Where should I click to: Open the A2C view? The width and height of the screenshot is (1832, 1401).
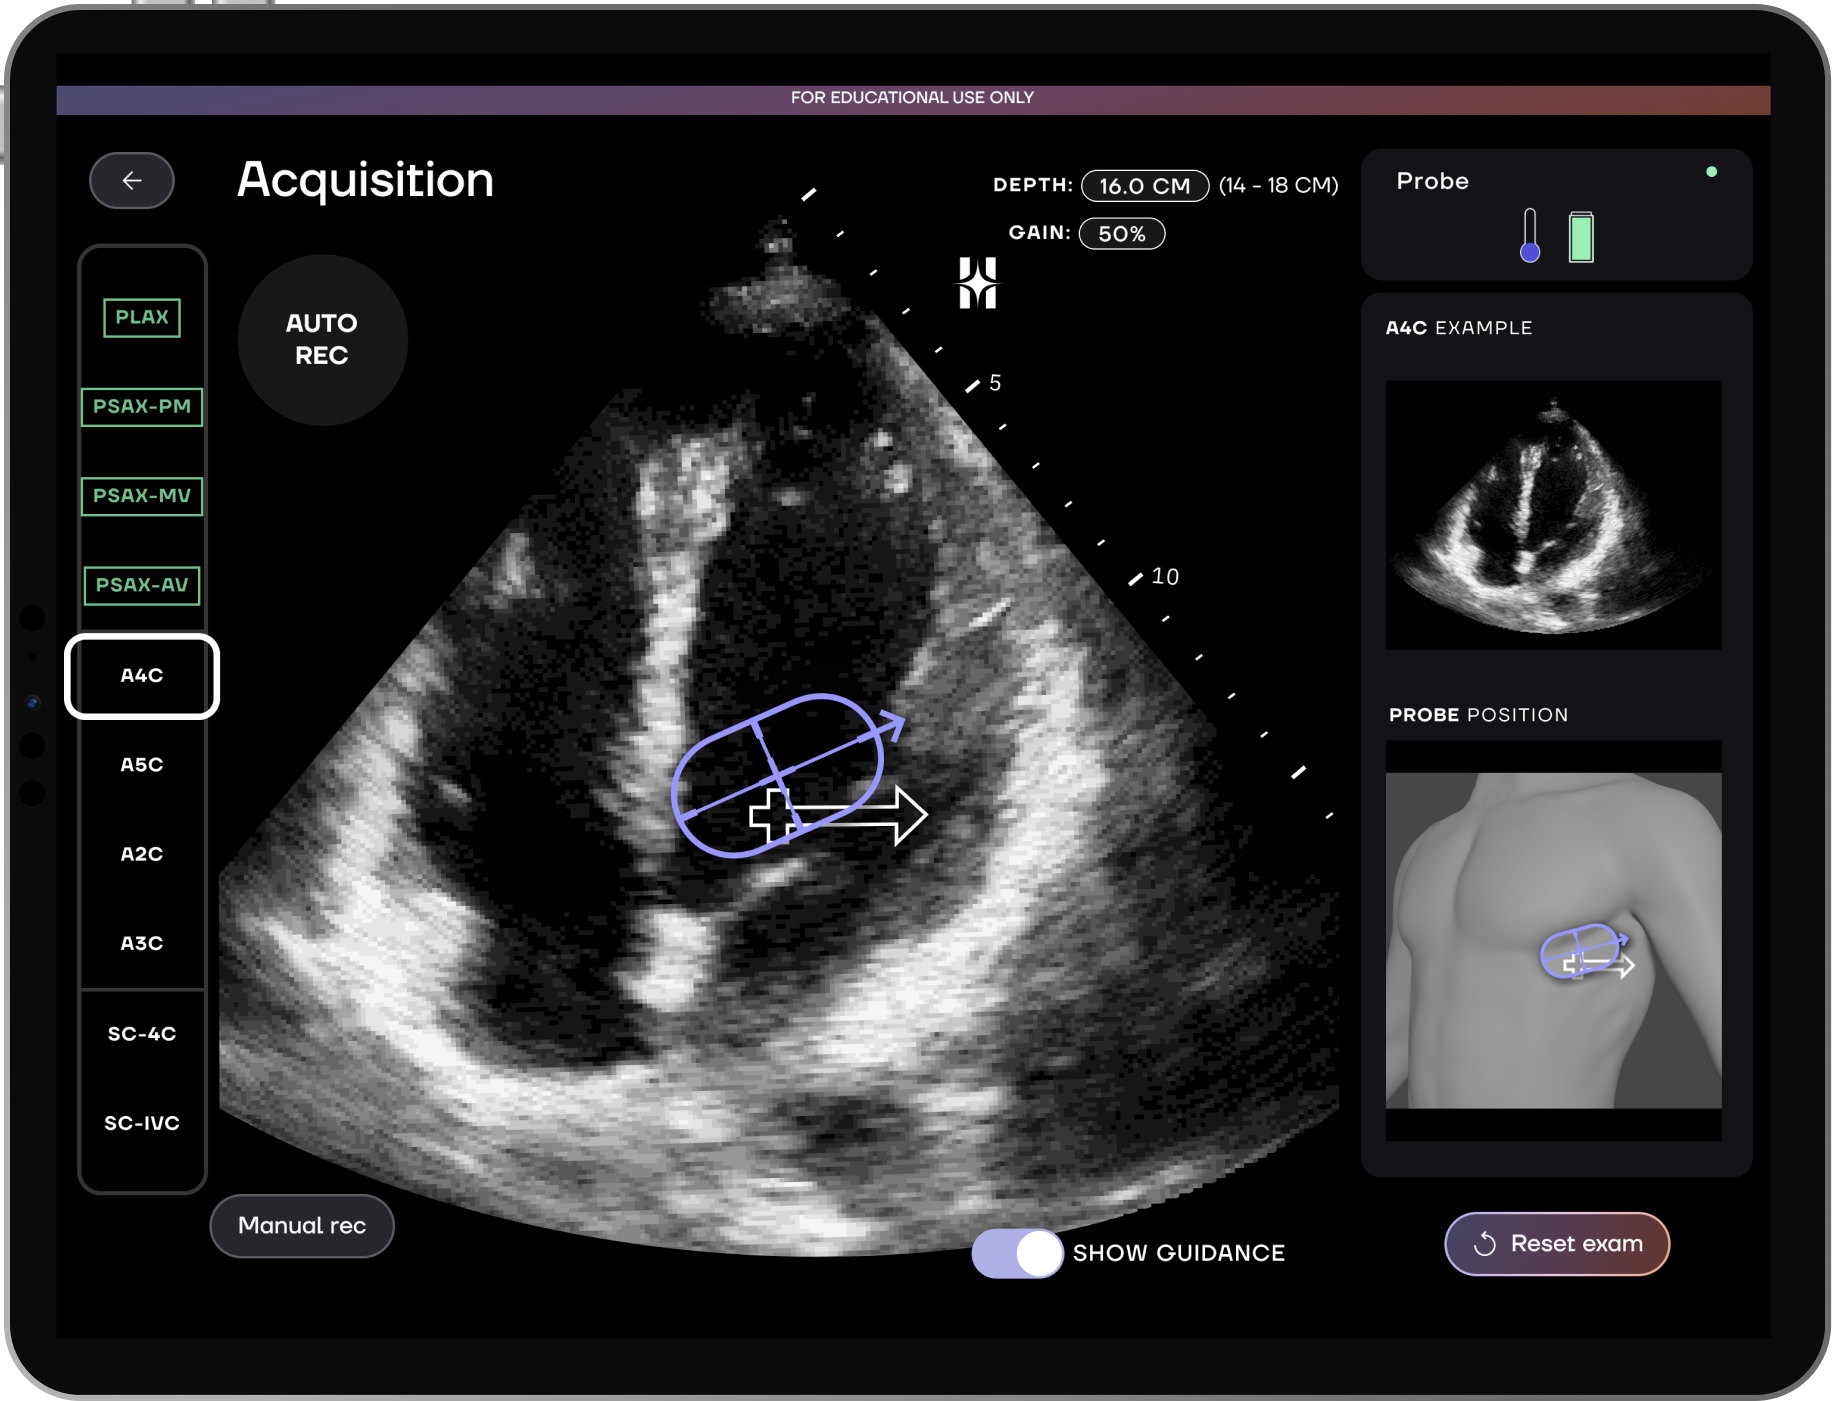click(x=142, y=854)
